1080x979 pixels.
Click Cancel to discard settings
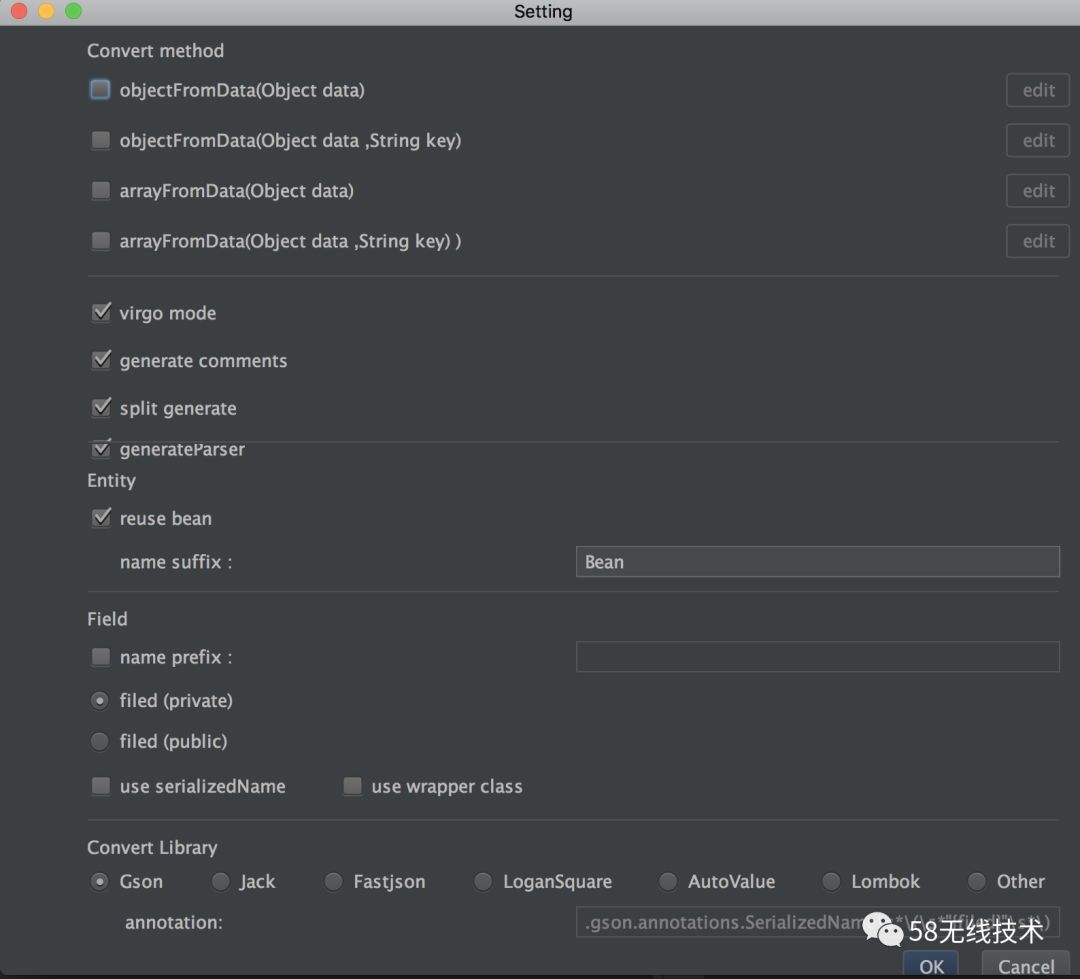tap(1026, 965)
